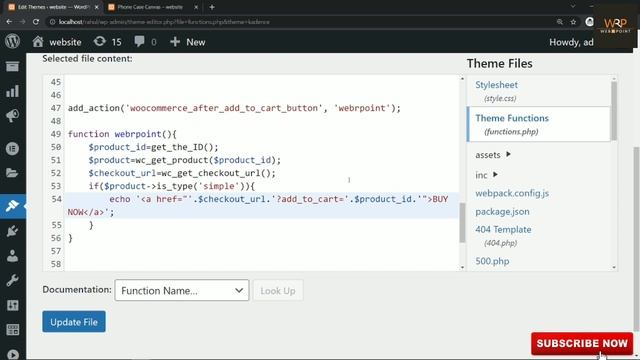Open the grid blocks sidebar icon

(12, 330)
